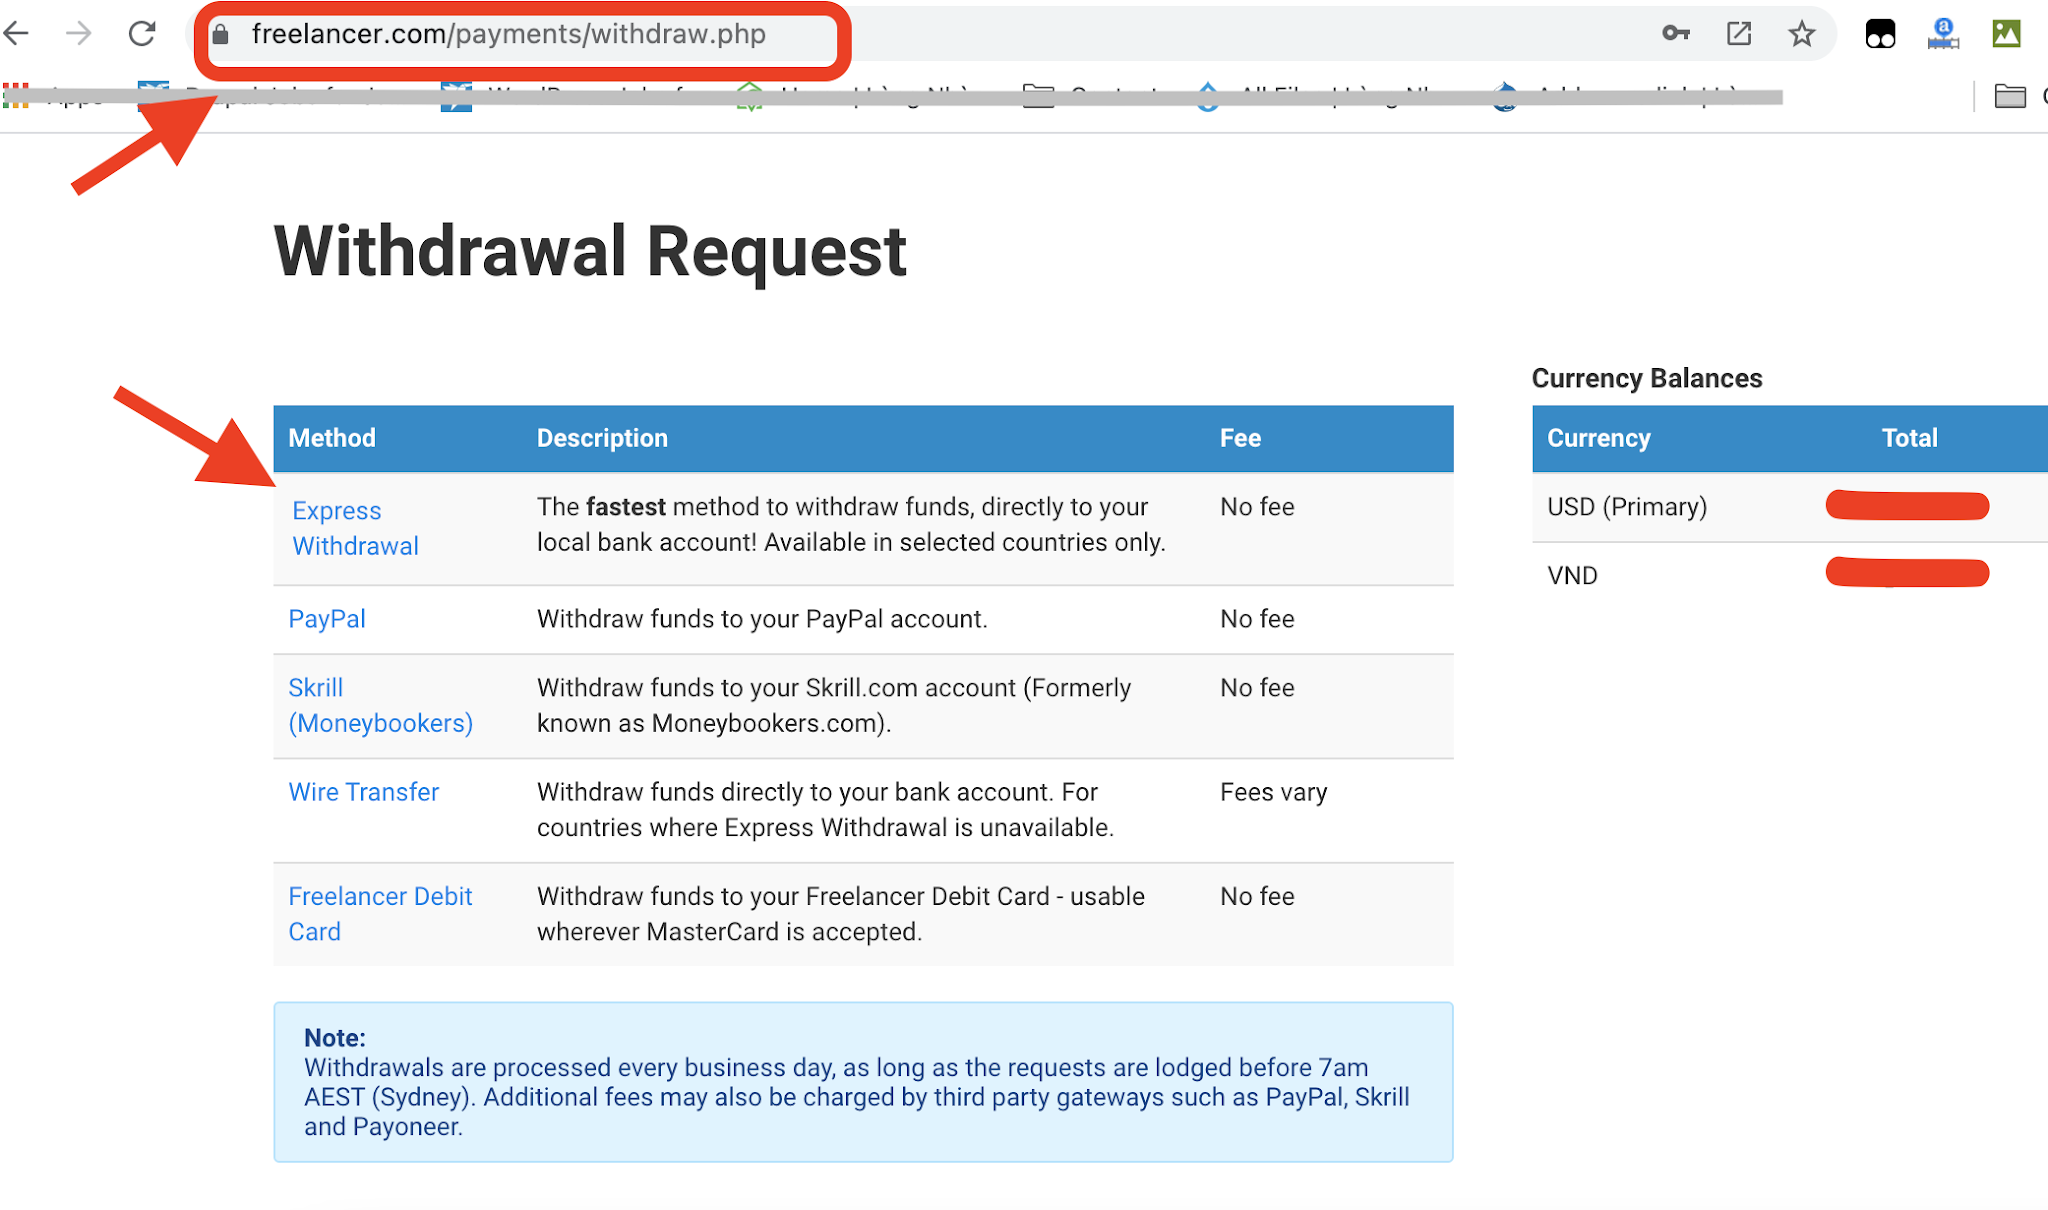Click the padlock site info icon

[221, 35]
